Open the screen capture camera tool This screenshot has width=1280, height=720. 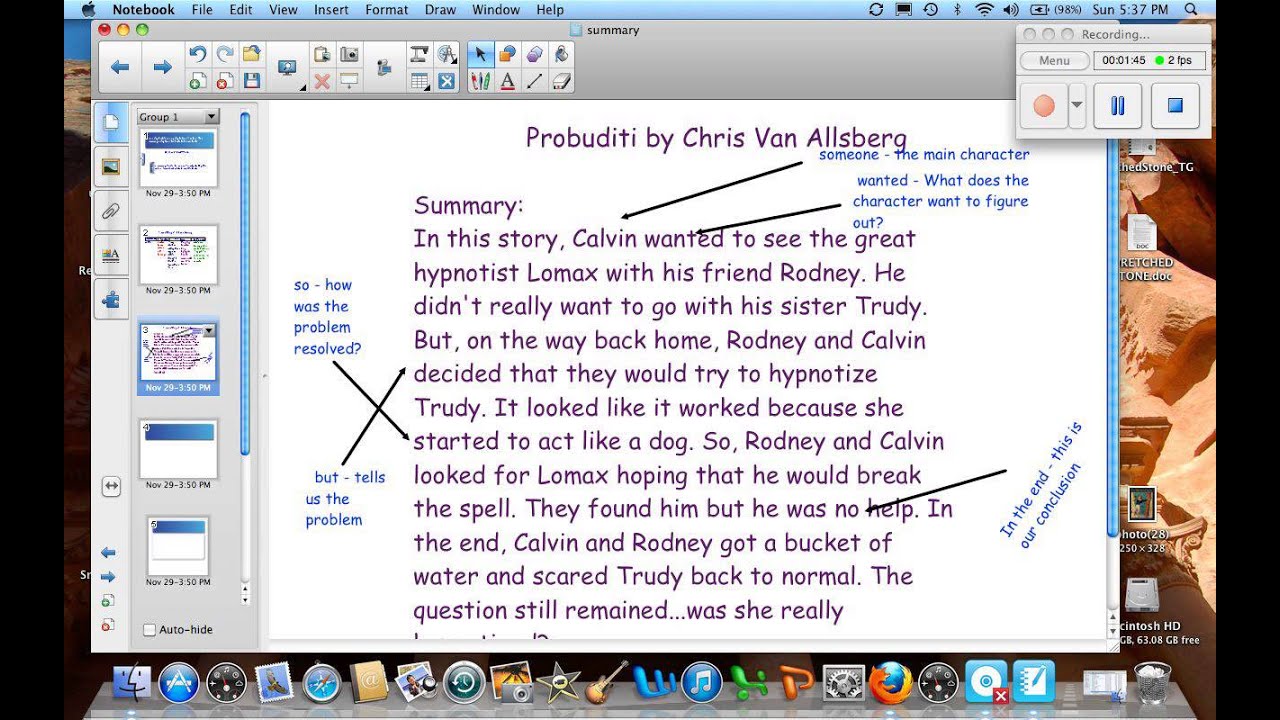pyautogui.click(x=349, y=55)
